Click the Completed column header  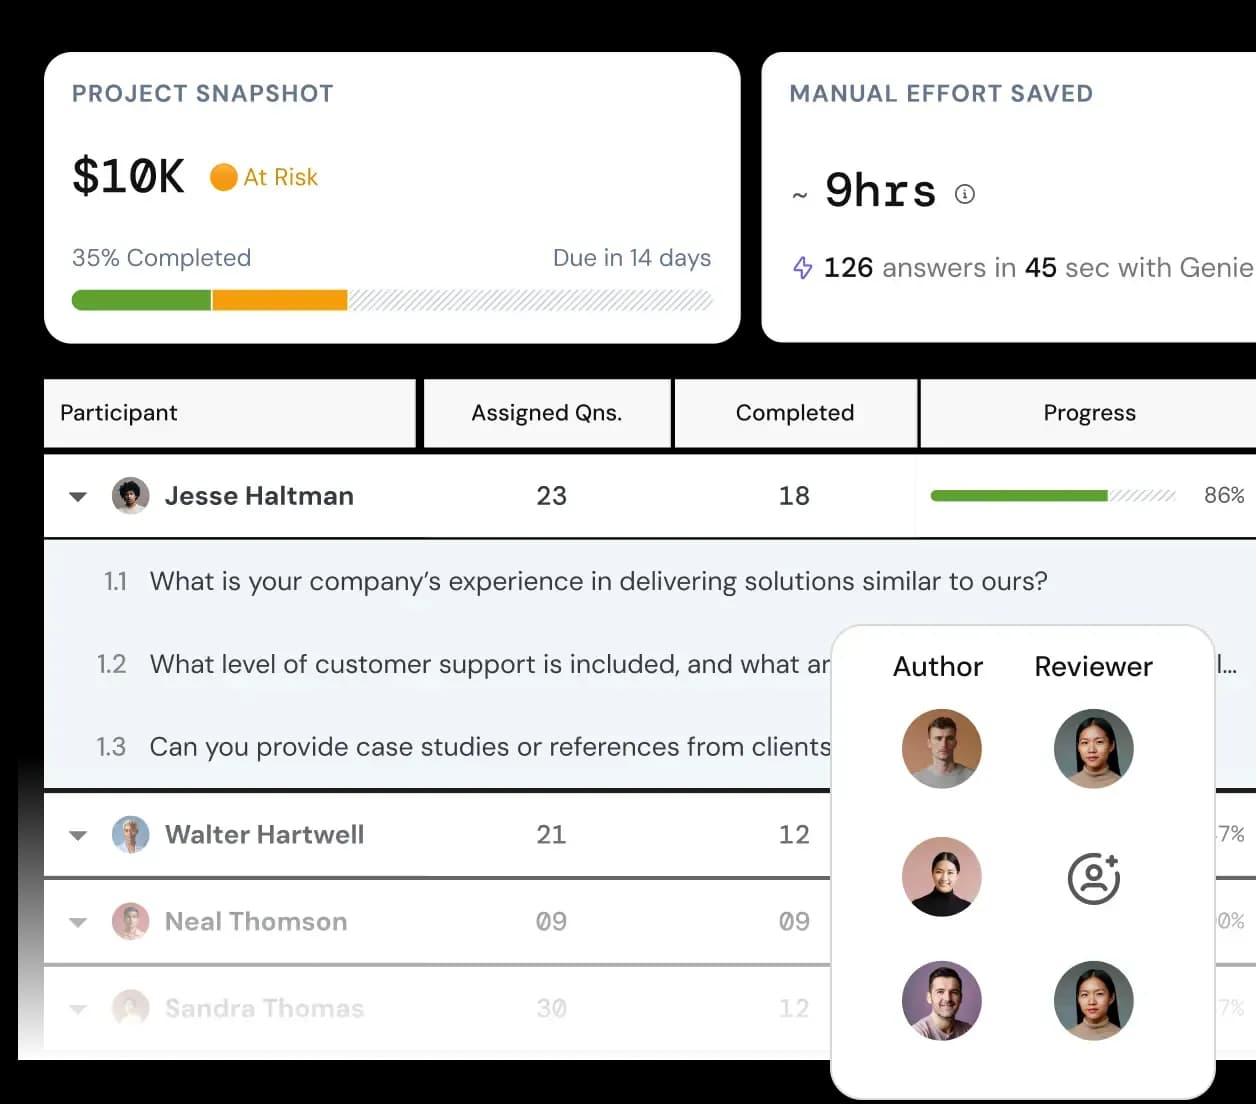point(795,413)
